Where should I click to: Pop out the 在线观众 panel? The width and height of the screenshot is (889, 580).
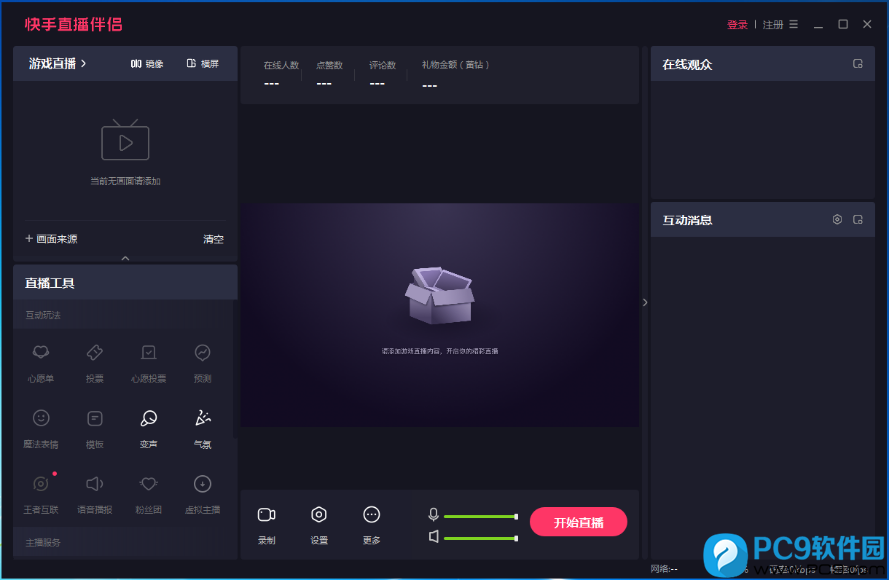coord(858,64)
